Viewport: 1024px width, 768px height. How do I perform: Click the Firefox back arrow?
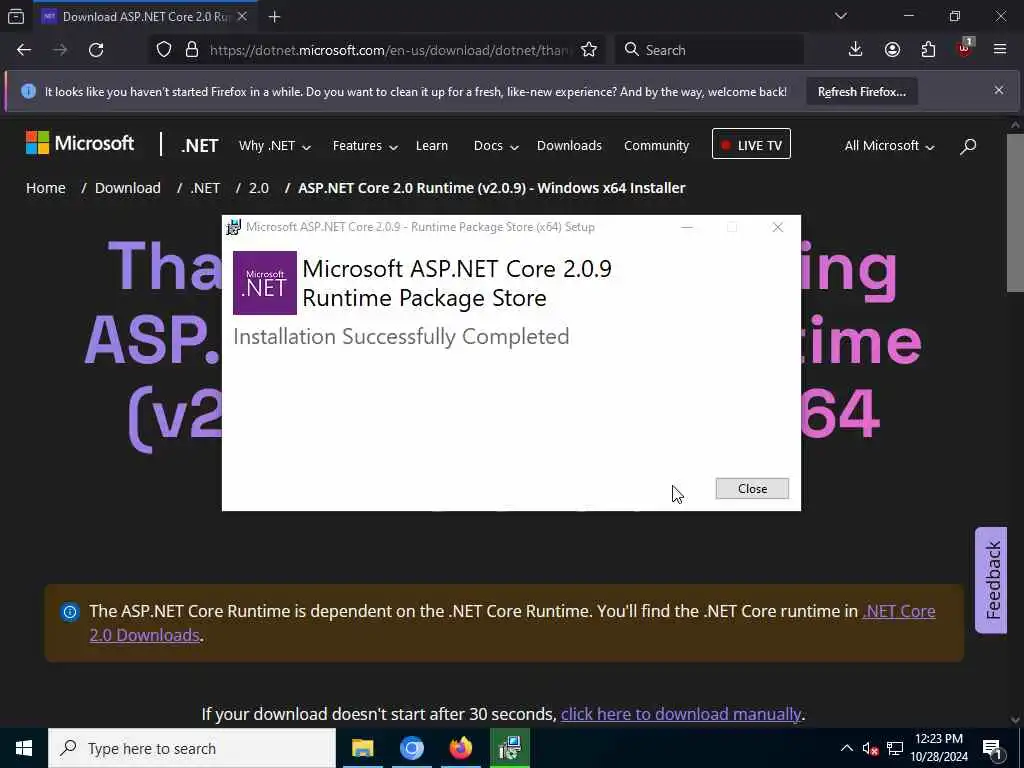point(24,50)
